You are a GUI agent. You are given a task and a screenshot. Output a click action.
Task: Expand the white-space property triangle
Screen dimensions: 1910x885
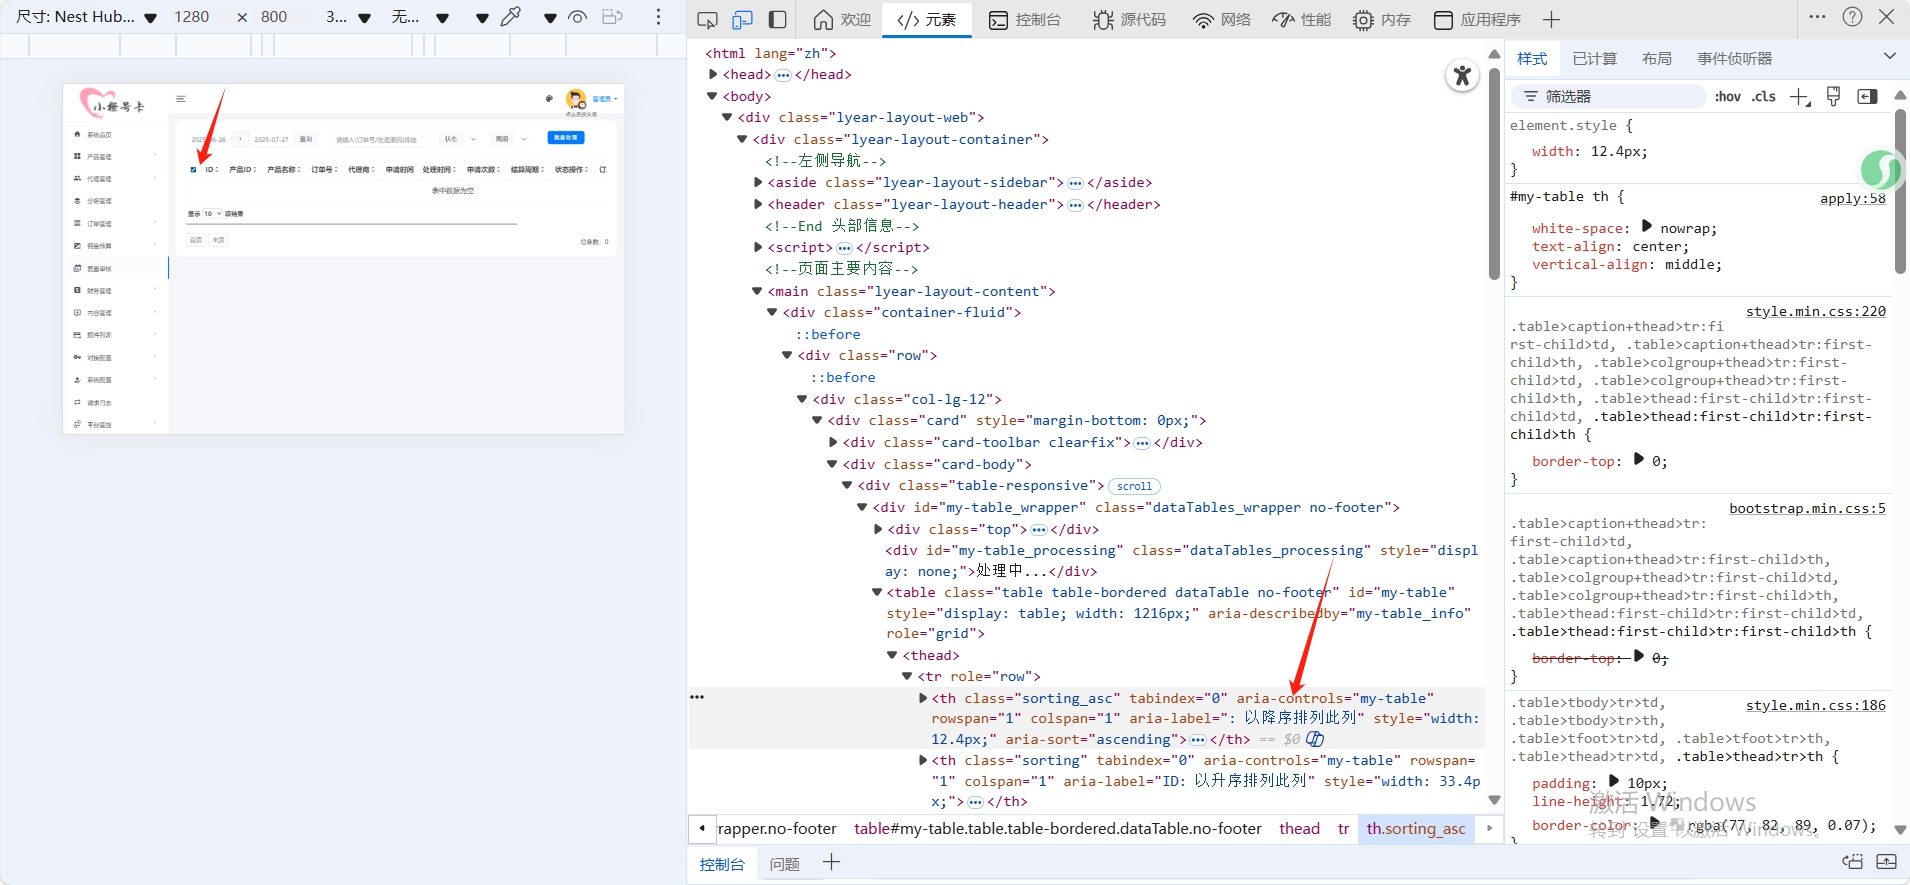click(1646, 227)
